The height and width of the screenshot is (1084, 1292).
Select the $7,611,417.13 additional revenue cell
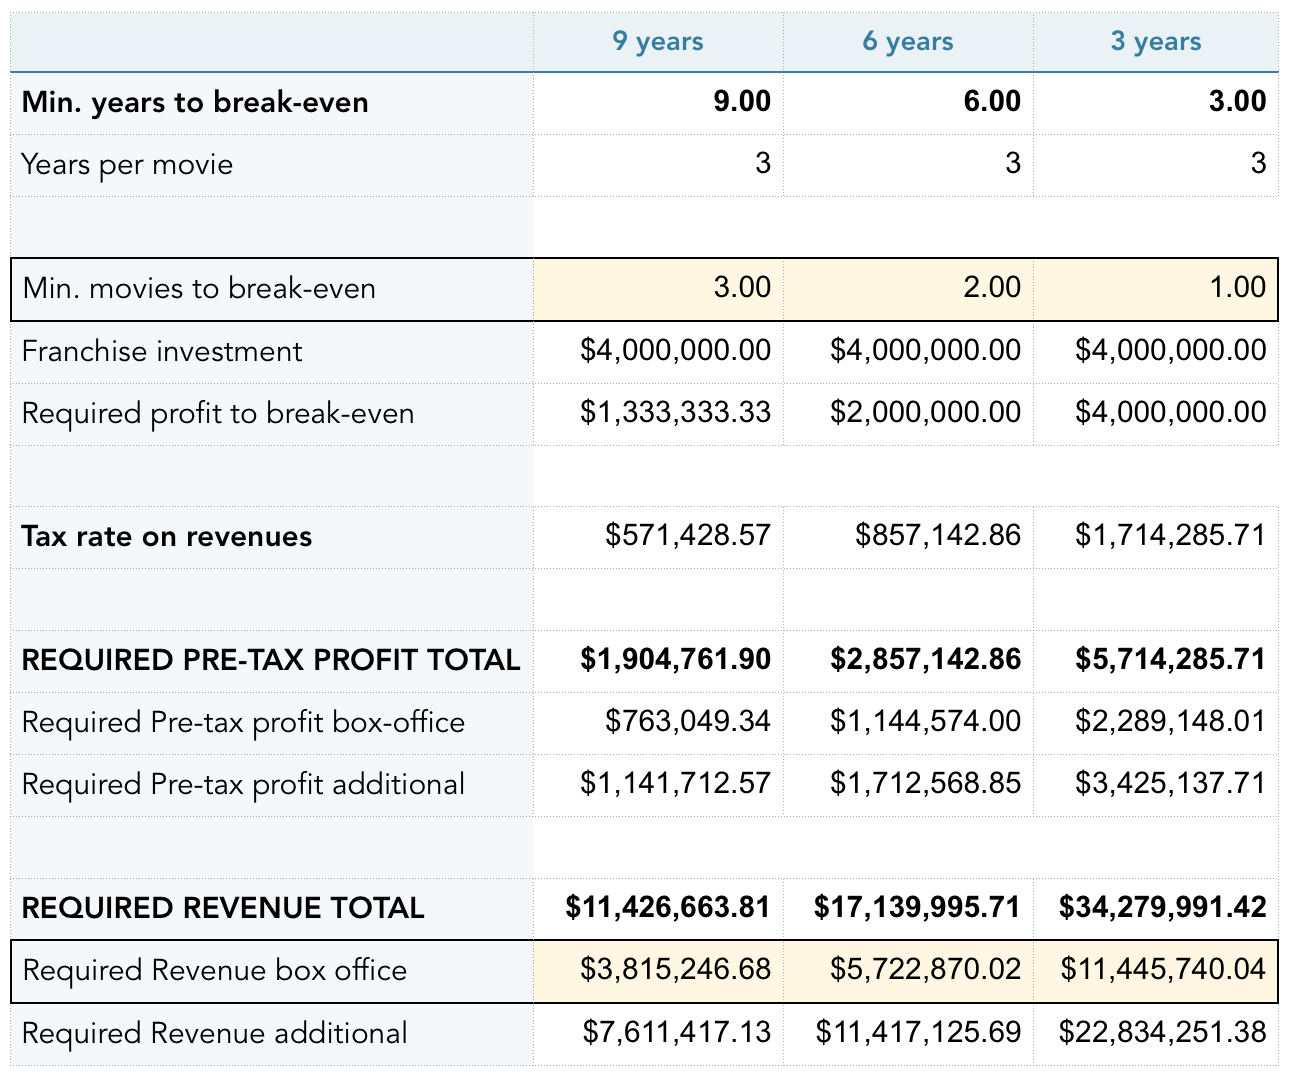(658, 1033)
